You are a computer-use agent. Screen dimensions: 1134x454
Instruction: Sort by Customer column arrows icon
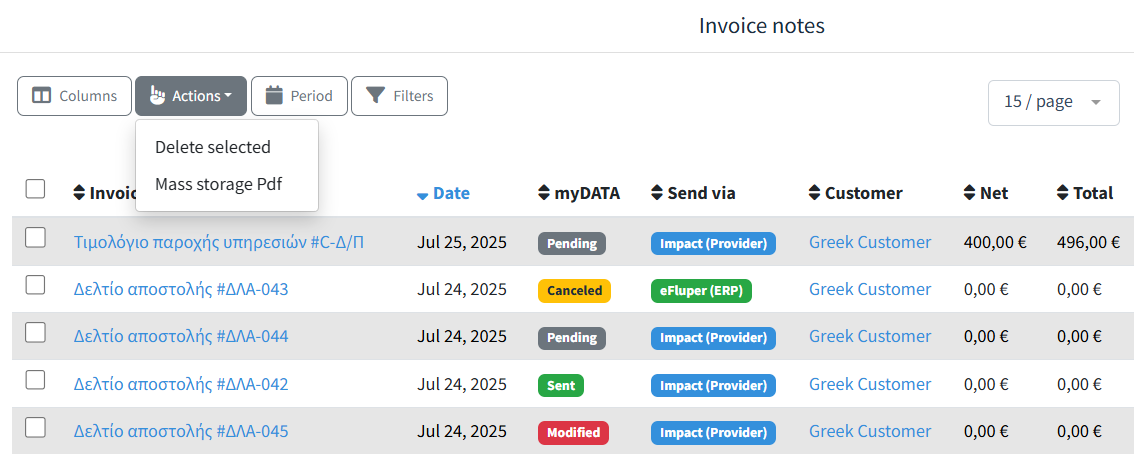coord(814,193)
